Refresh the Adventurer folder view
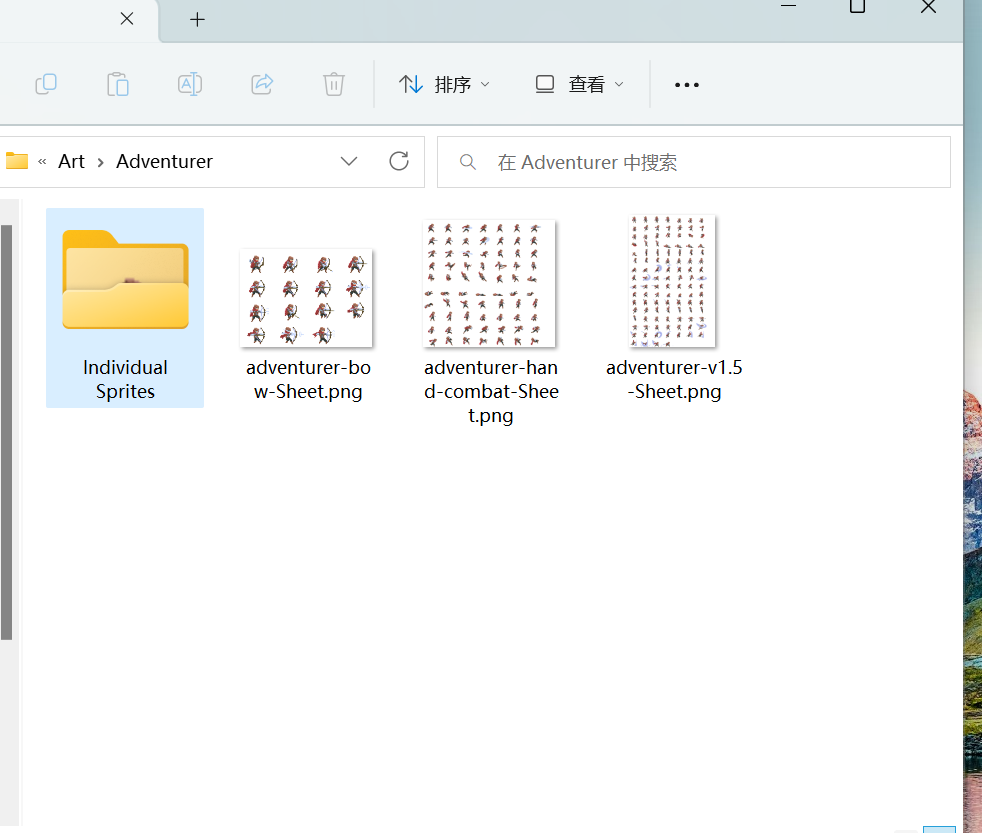Screen dimensions: 982x833 399,162
